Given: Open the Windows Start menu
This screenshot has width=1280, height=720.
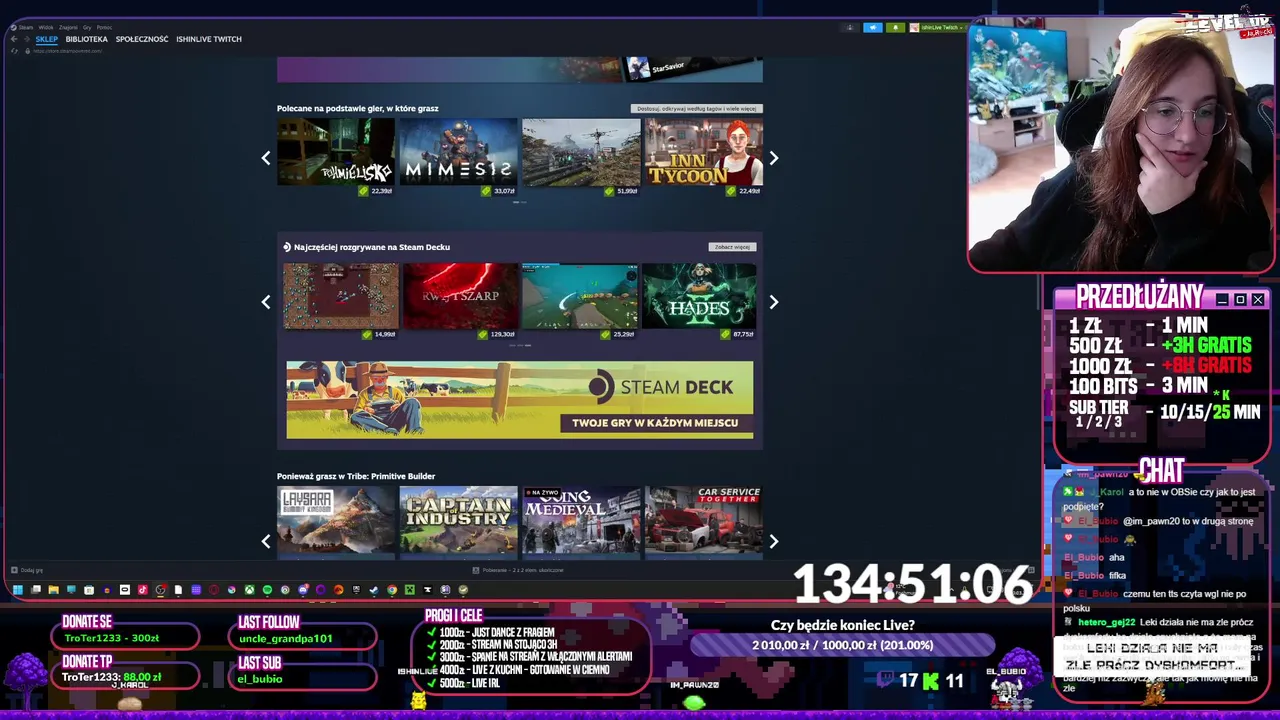Looking at the screenshot, I should coord(18,590).
